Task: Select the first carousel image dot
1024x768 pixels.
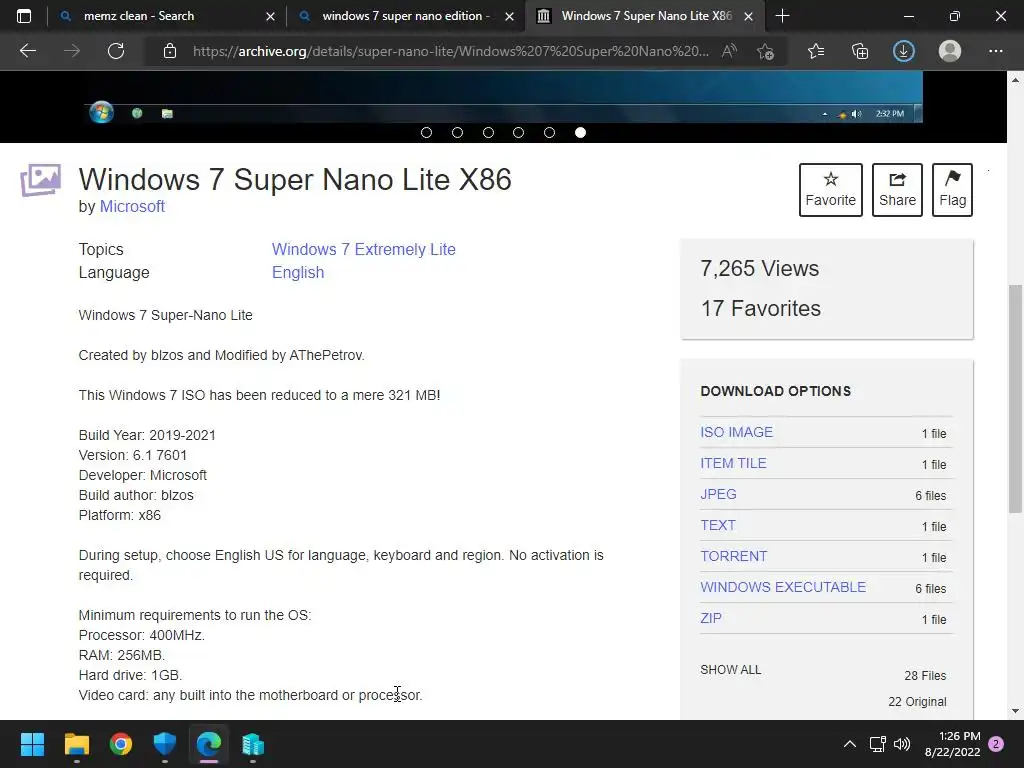Action: tap(426, 133)
